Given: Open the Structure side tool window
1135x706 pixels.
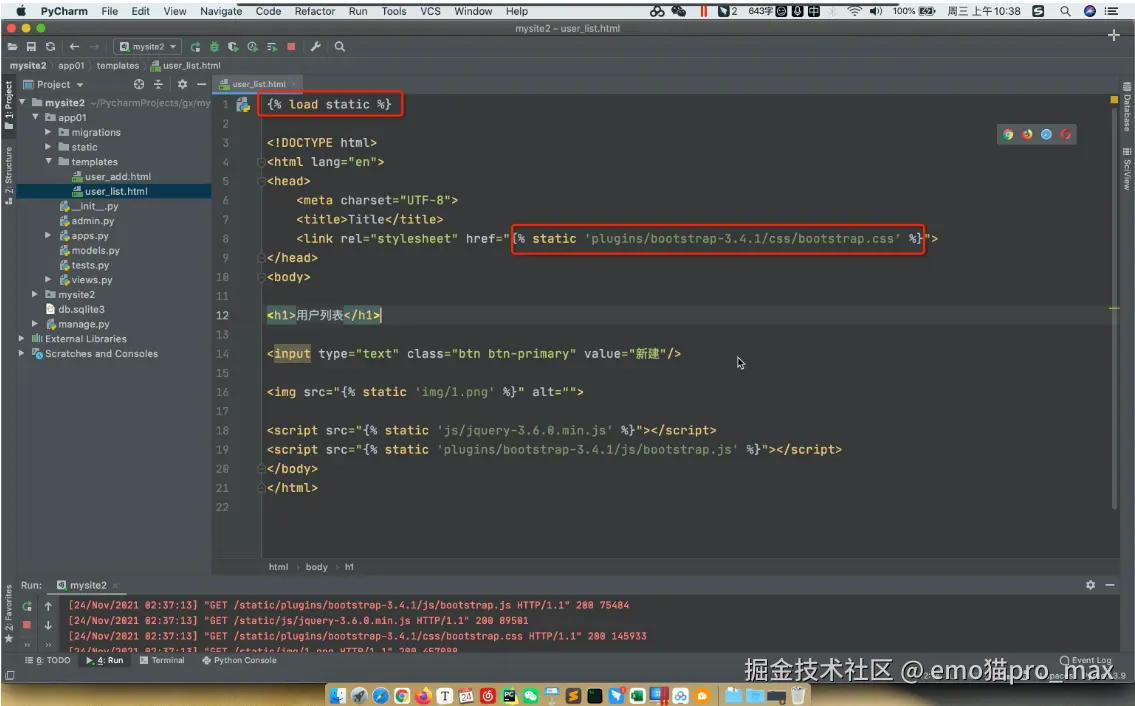Looking at the screenshot, I should point(9,175).
